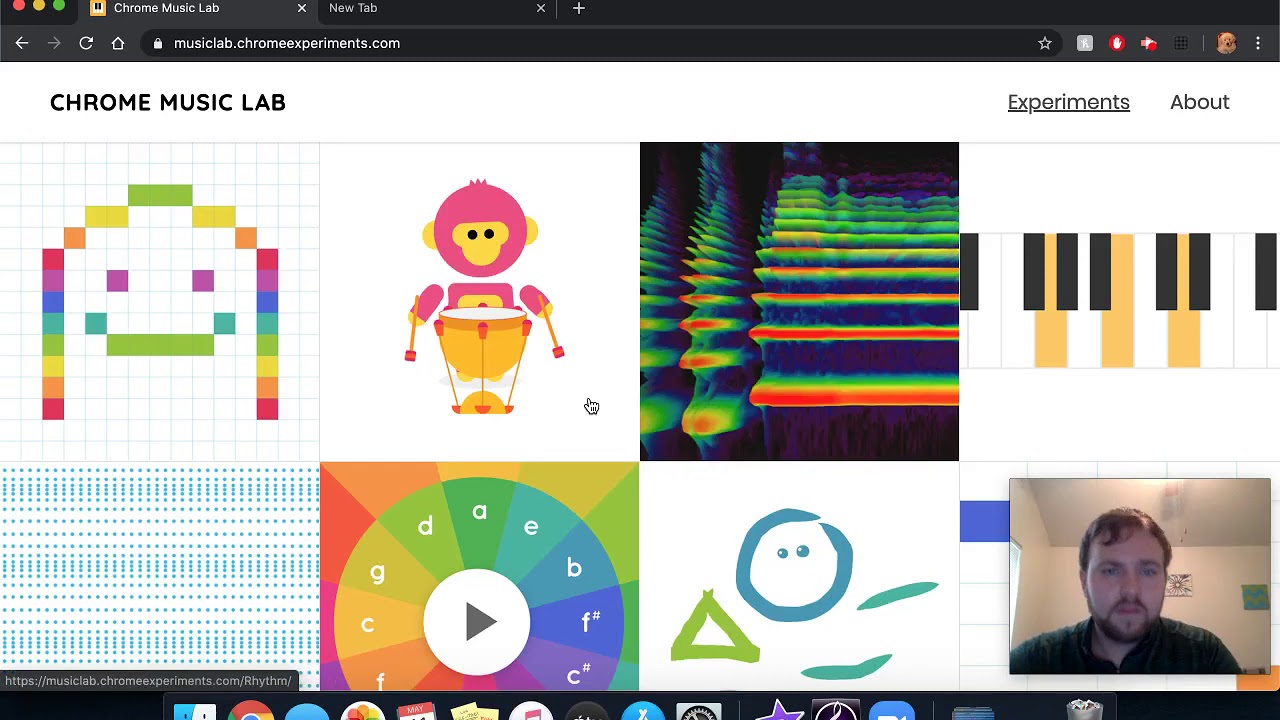The height and width of the screenshot is (720, 1280).
Task: Switch to the New Tab tab
Action: pos(437,8)
